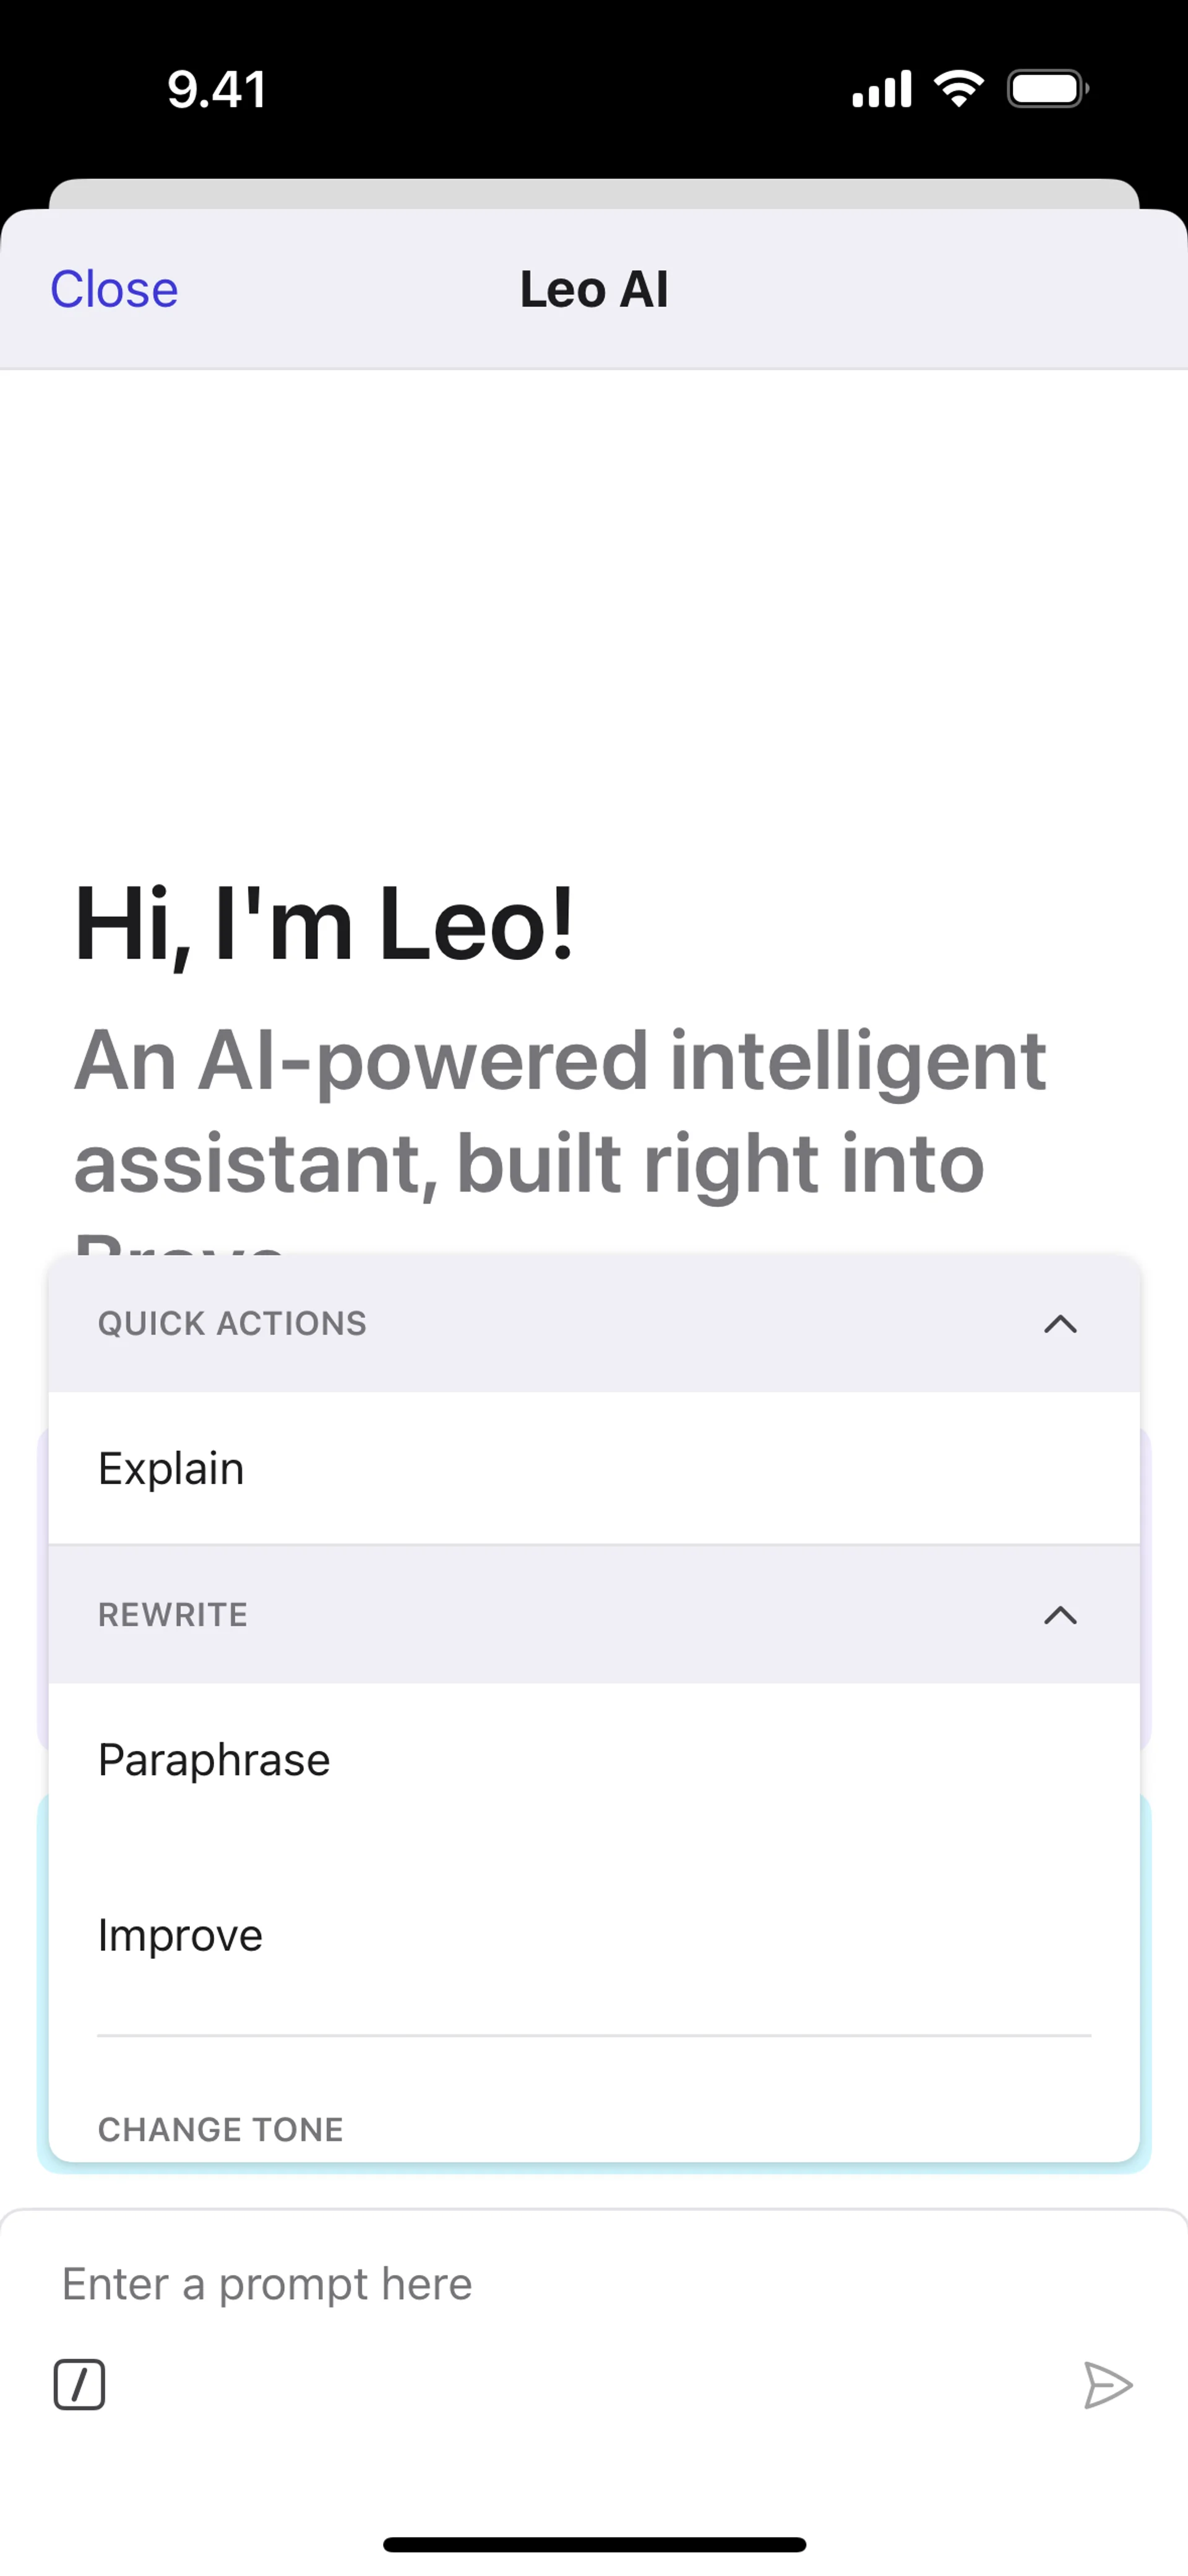
Task: Close the Leo AI sheet
Action: 114,289
